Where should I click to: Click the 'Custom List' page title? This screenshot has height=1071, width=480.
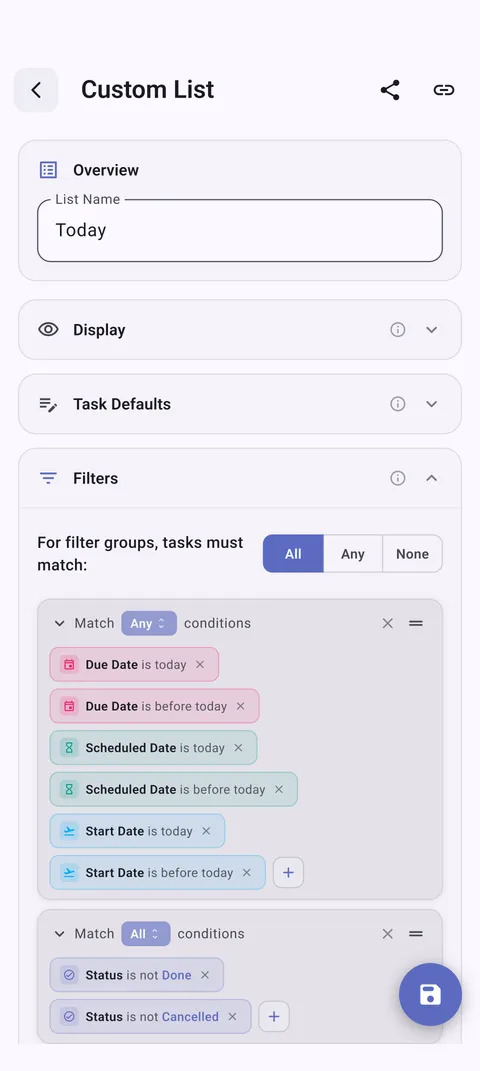[x=147, y=89]
